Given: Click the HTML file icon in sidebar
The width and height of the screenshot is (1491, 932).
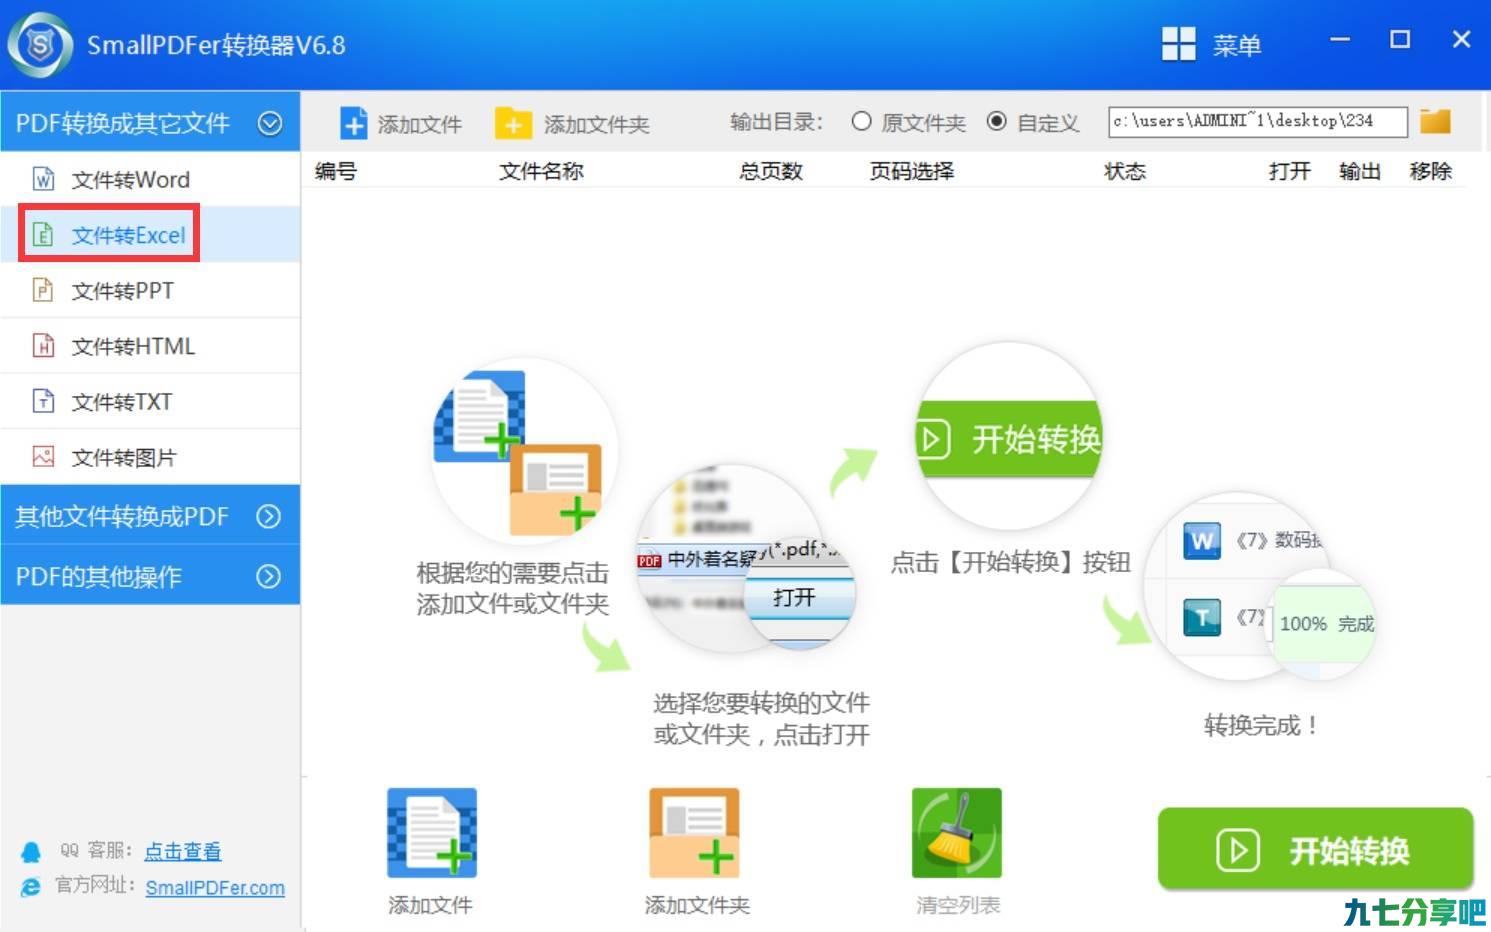Looking at the screenshot, I should pyautogui.click(x=43, y=346).
